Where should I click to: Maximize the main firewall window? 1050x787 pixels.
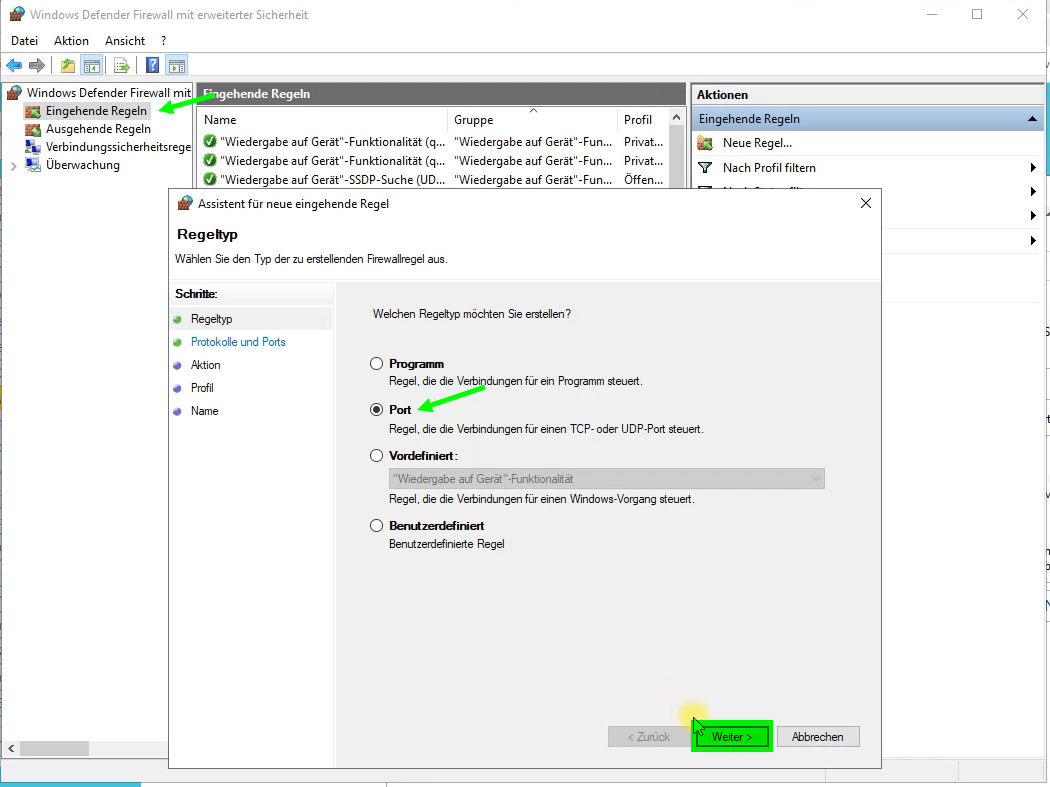pyautogui.click(x=977, y=14)
